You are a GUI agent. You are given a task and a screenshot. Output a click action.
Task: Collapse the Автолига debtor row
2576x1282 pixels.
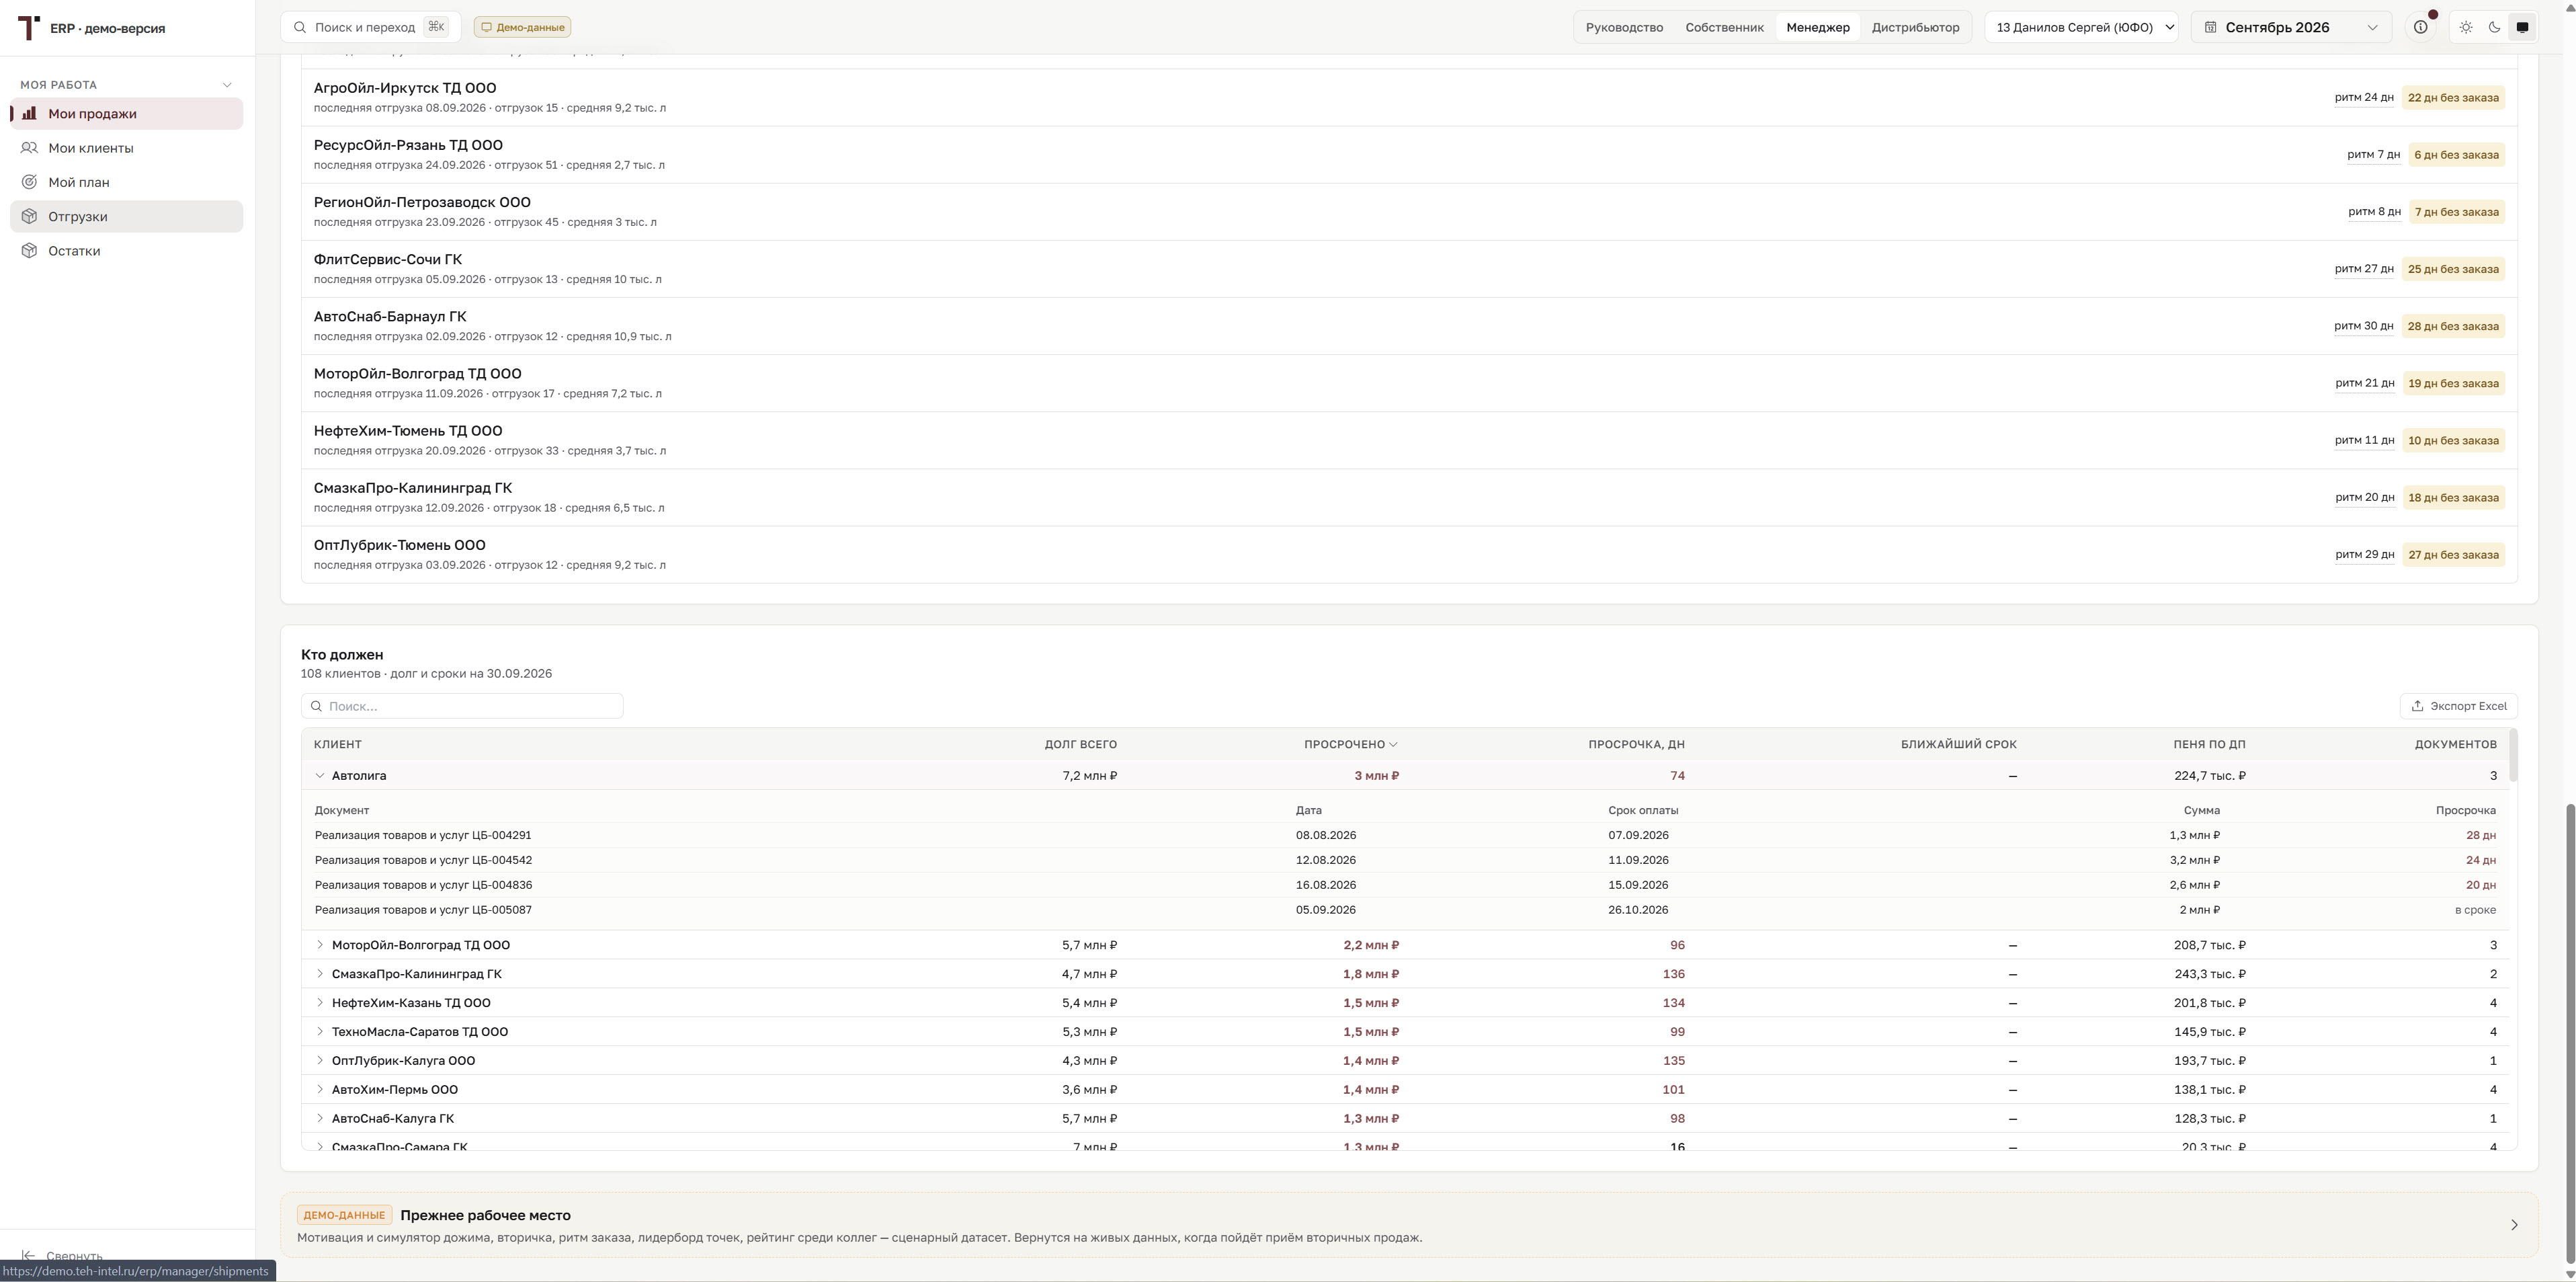coord(320,776)
